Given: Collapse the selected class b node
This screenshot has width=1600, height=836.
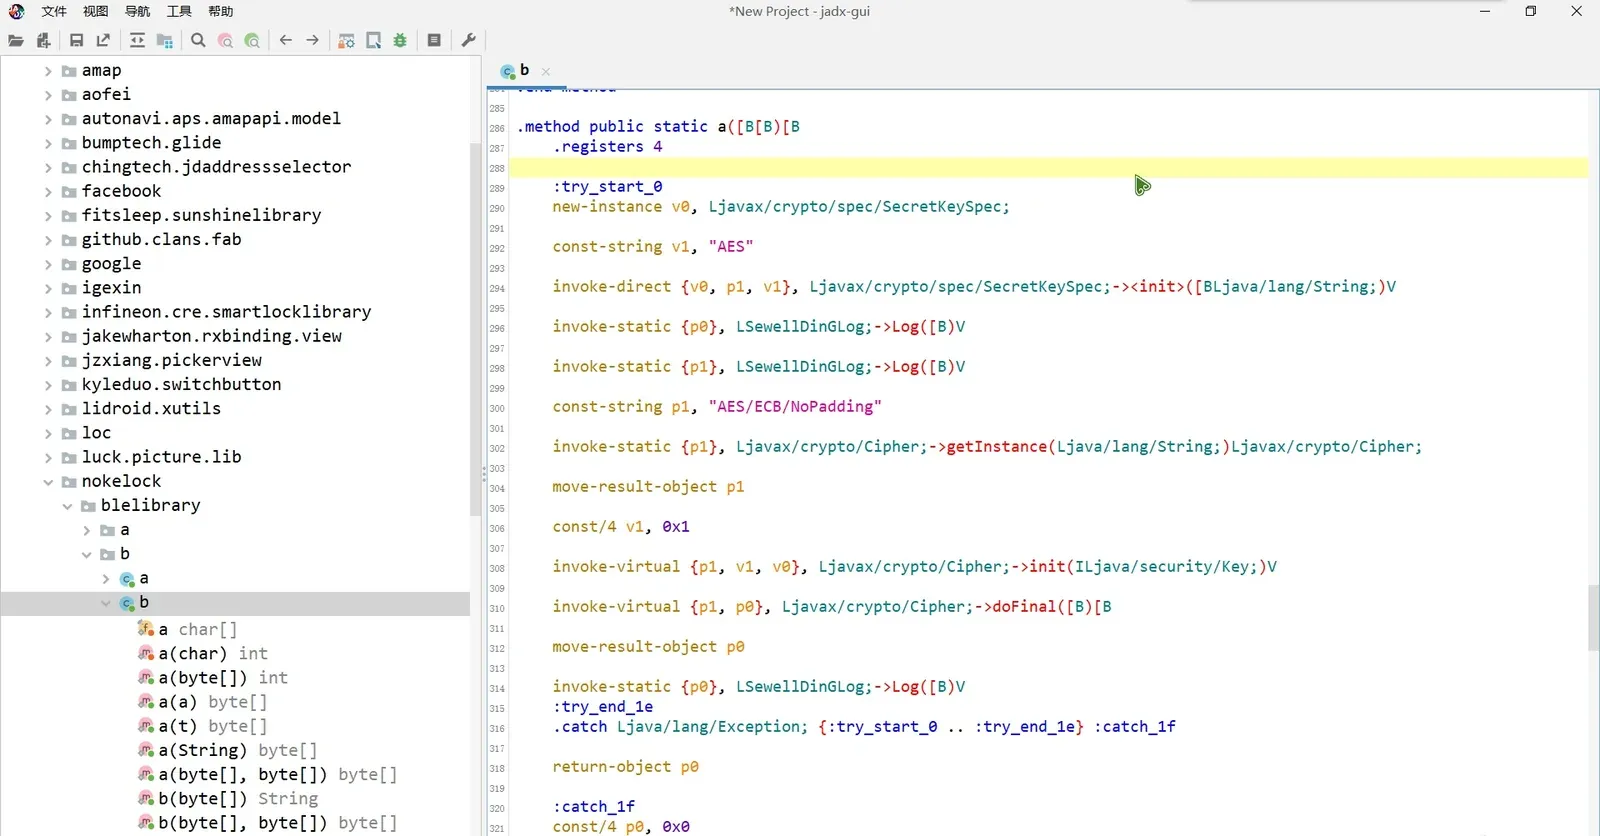Looking at the screenshot, I should tap(106, 603).
